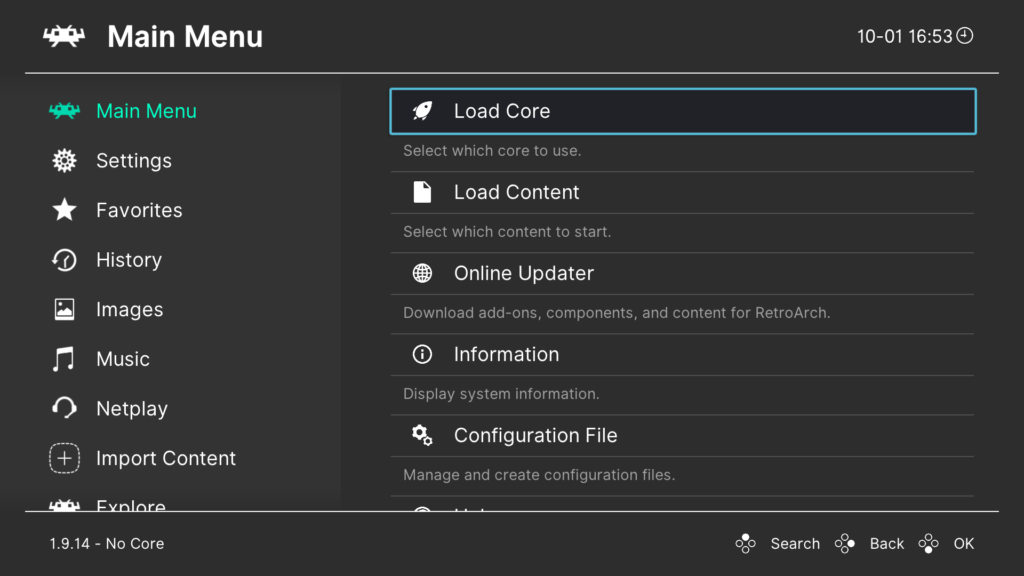Click the Import Content plus icon
1024x576 pixels.
click(x=64, y=458)
